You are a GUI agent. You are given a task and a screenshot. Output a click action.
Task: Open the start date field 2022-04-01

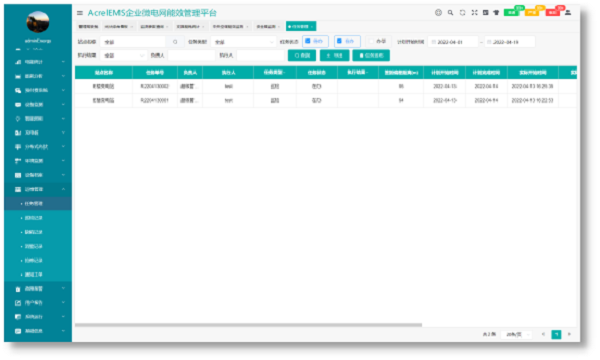(x=453, y=42)
